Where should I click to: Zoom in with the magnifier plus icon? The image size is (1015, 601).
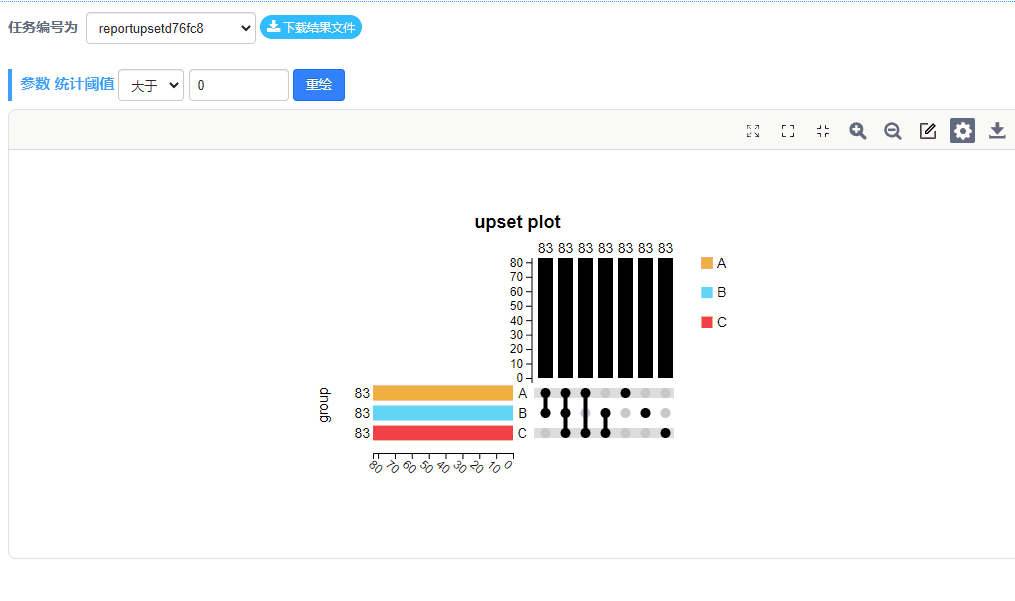click(858, 131)
